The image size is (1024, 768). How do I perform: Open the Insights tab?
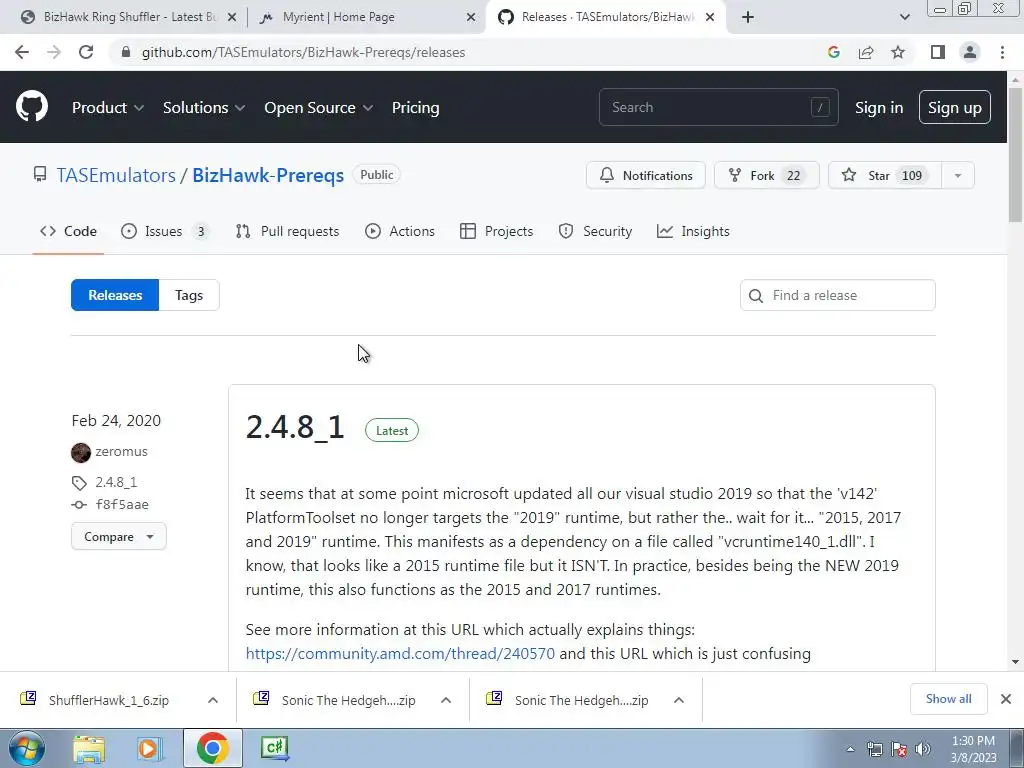pyautogui.click(x=693, y=231)
